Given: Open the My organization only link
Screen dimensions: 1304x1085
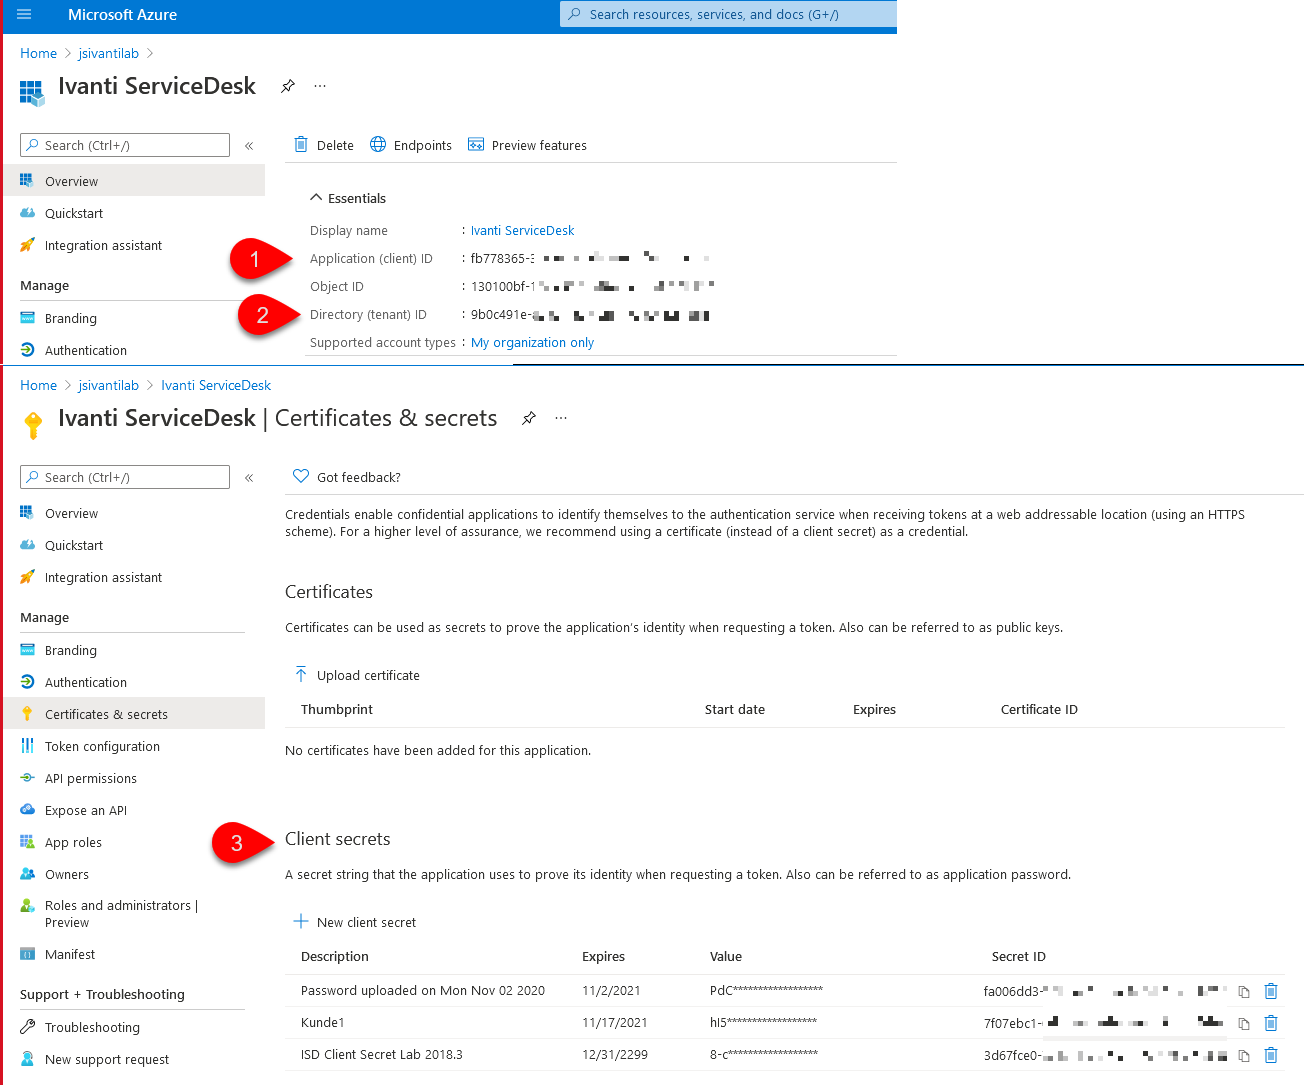Looking at the screenshot, I should (532, 342).
